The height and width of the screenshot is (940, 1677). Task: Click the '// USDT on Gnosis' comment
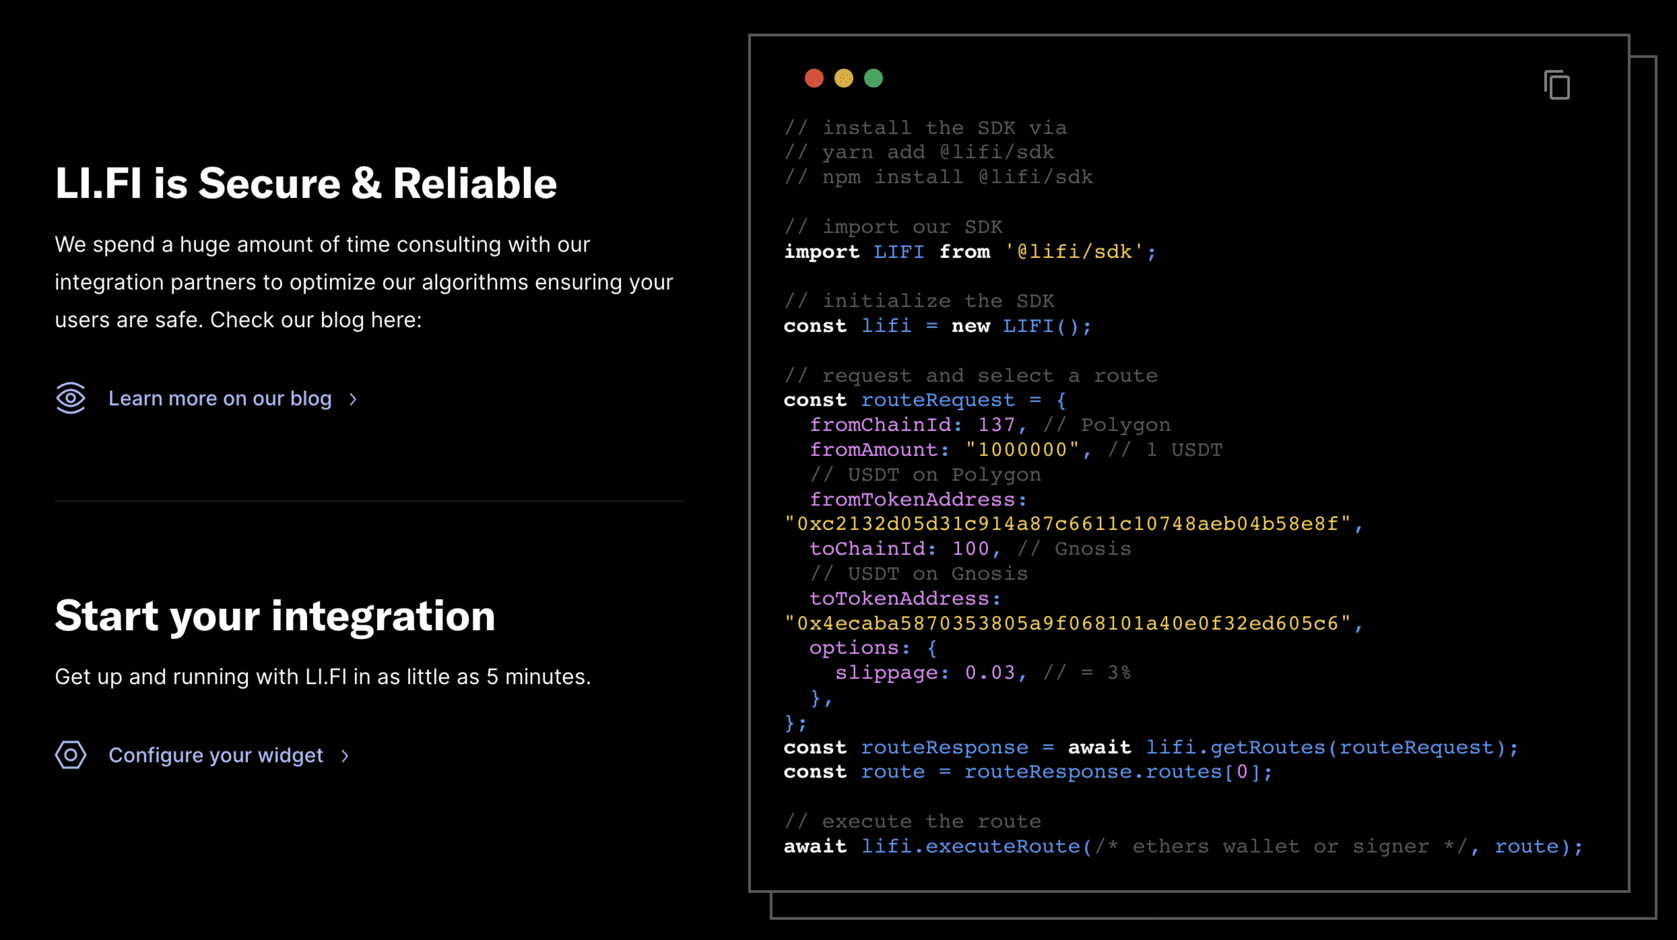(919, 574)
